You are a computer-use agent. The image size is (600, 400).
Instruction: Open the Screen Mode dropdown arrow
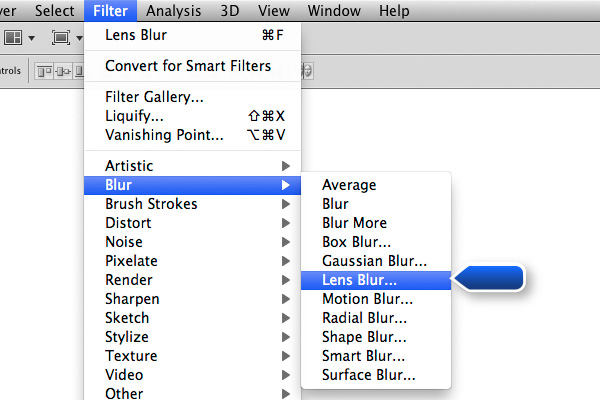(79, 38)
